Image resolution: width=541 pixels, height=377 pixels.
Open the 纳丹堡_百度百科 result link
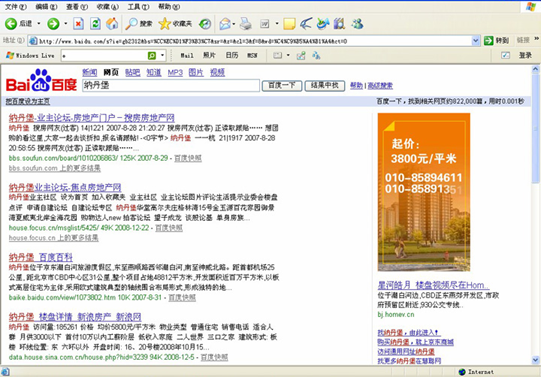[x=41, y=257]
